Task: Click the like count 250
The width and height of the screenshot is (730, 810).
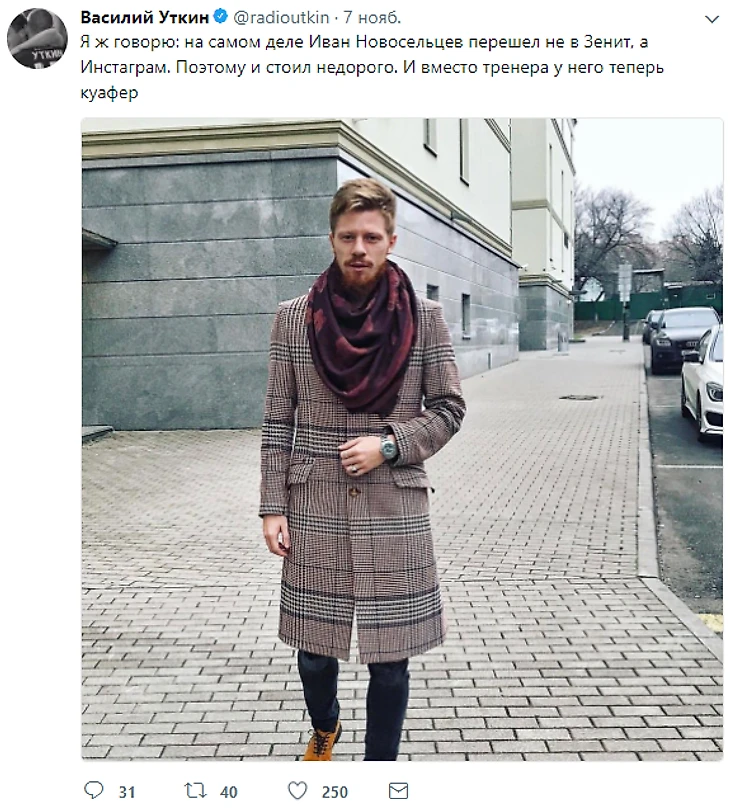Action: (335, 792)
